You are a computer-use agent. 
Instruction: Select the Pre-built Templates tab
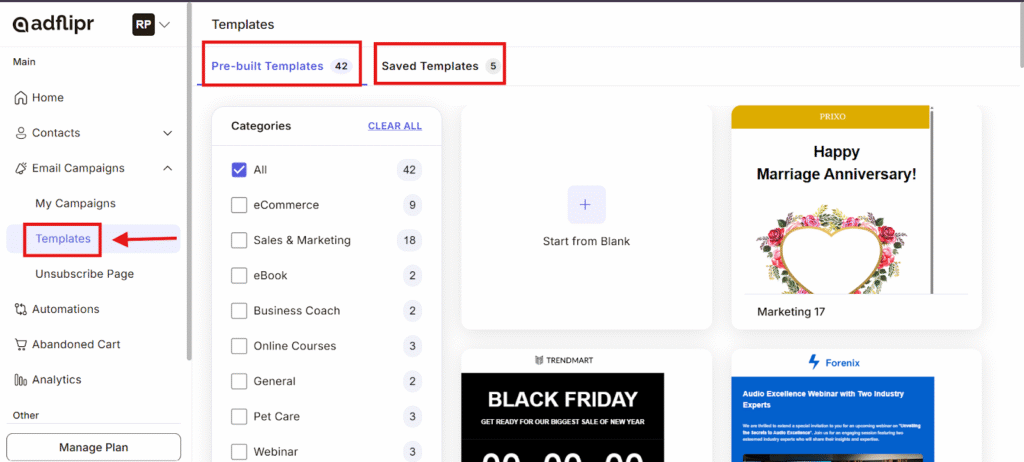(x=267, y=66)
